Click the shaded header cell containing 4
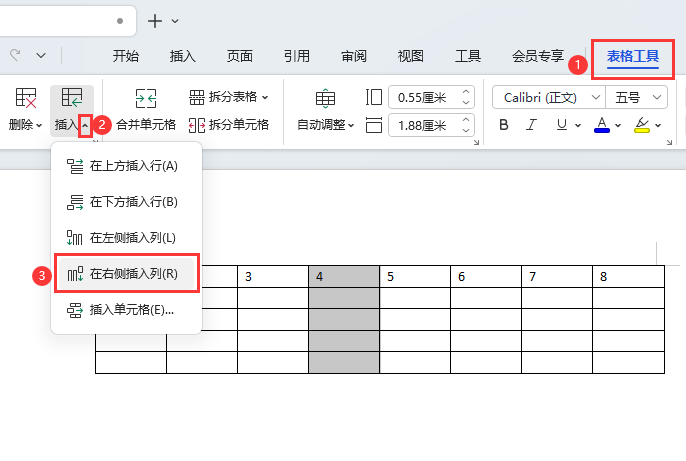The height and width of the screenshot is (461, 686). [x=344, y=276]
